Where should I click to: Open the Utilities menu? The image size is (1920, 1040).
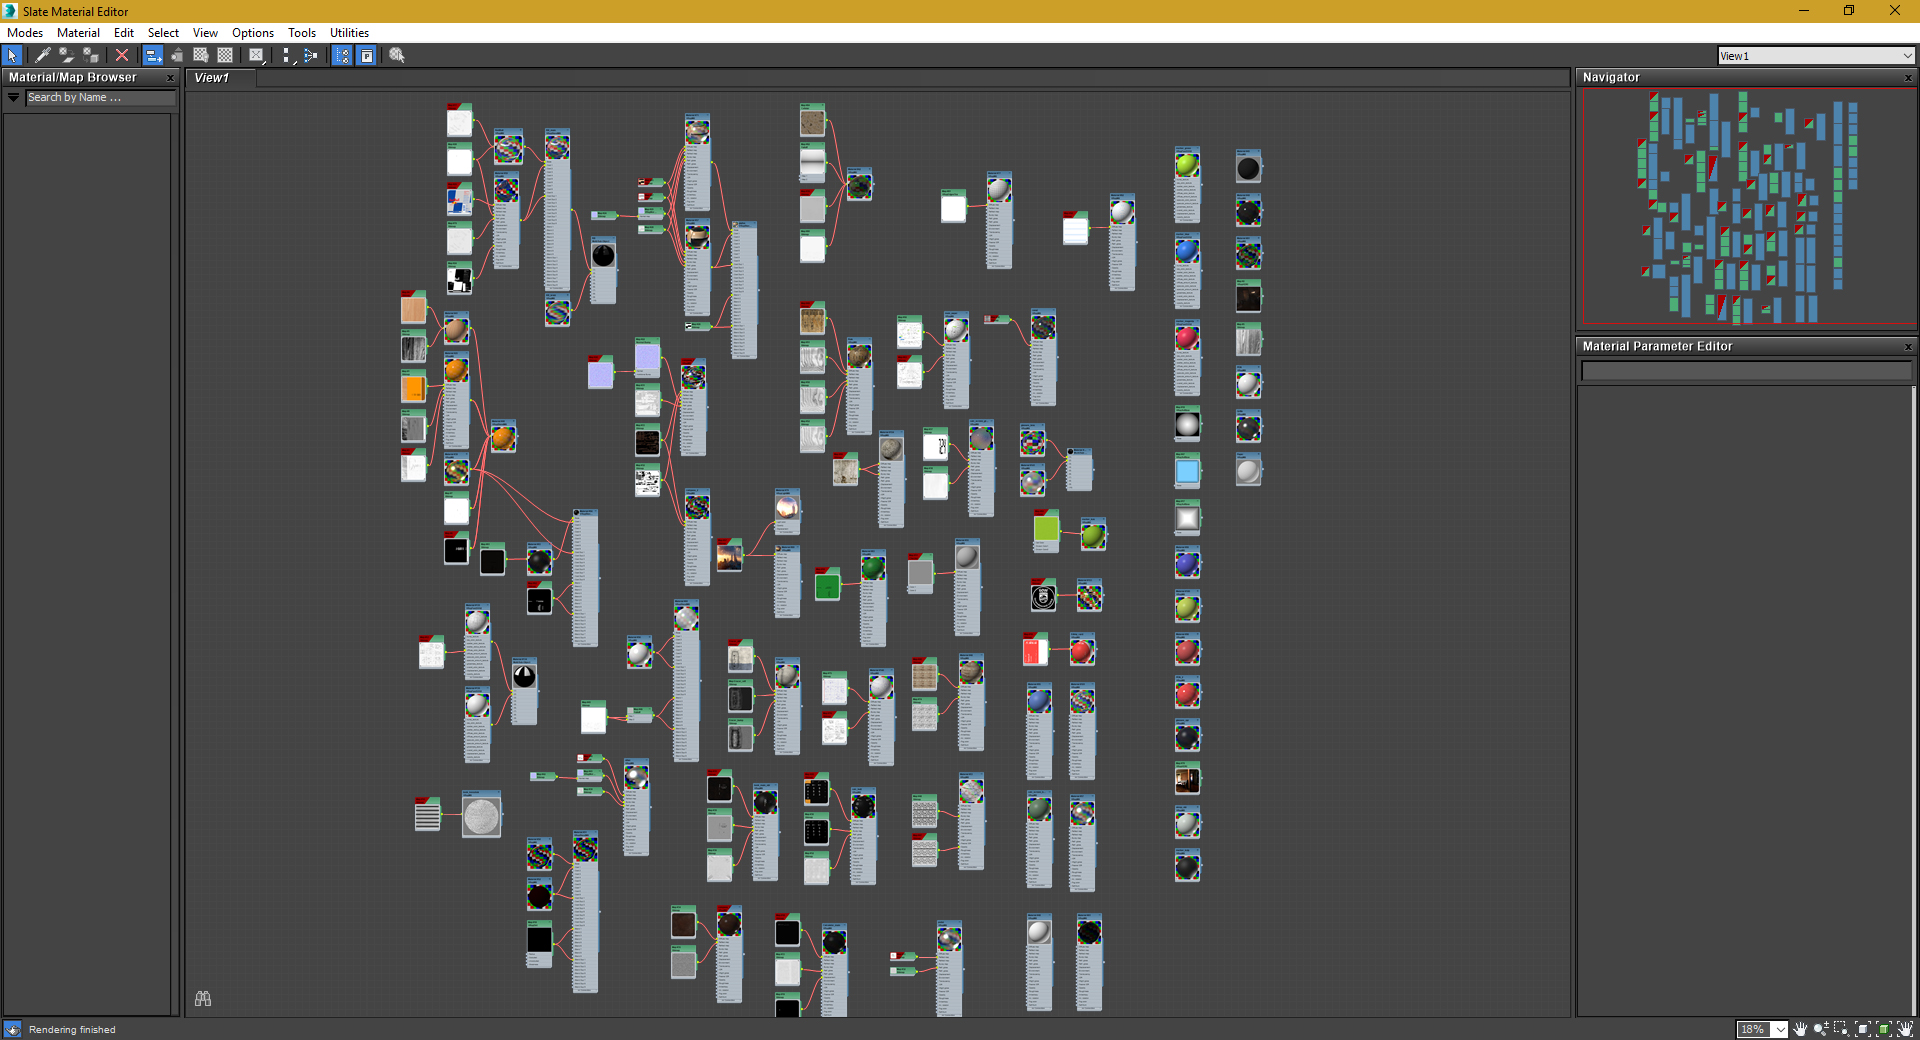(349, 33)
